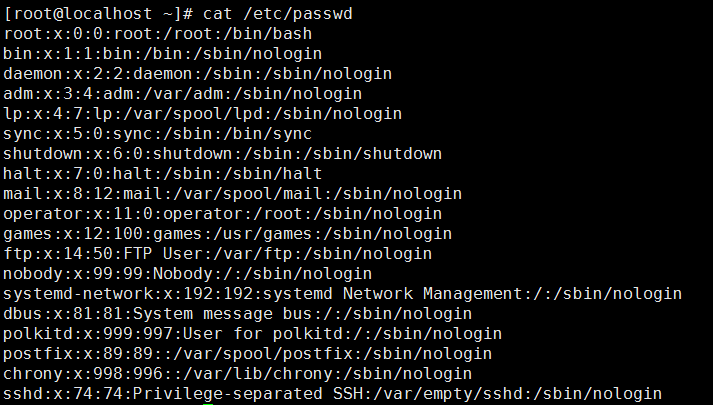The height and width of the screenshot is (405, 713).
Task: Click the operator account line
Action: tap(223, 214)
